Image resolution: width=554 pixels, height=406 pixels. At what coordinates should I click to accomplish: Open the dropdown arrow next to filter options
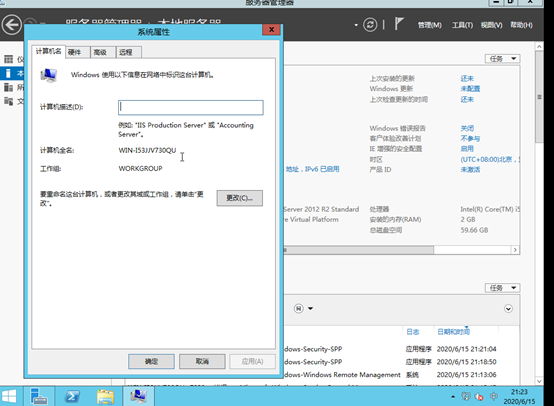(310, 308)
